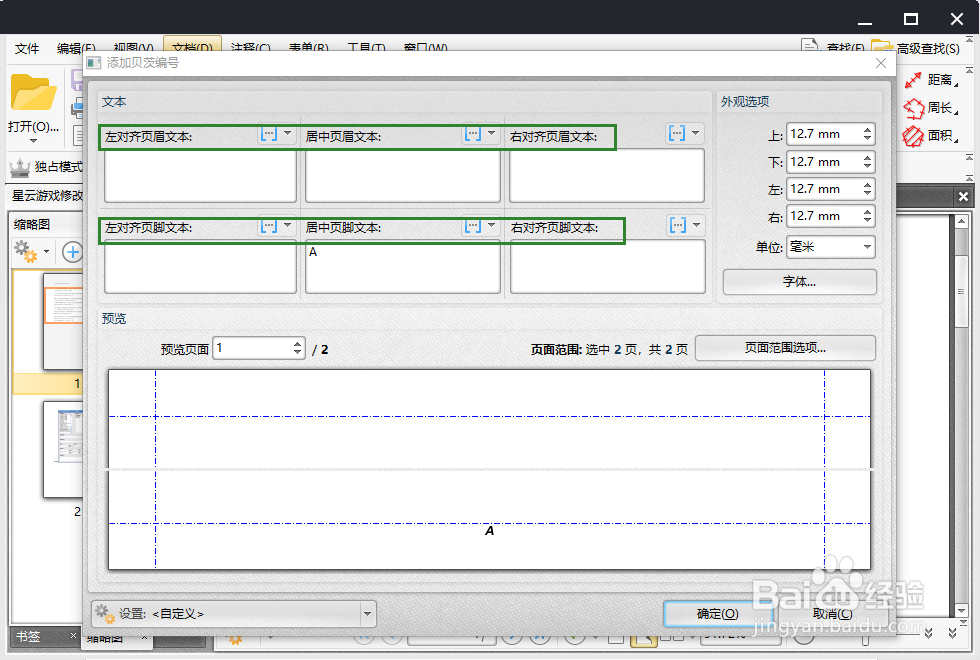980x660 pixels.
Task: Open the 字体 font dialog
Action: 798,281
